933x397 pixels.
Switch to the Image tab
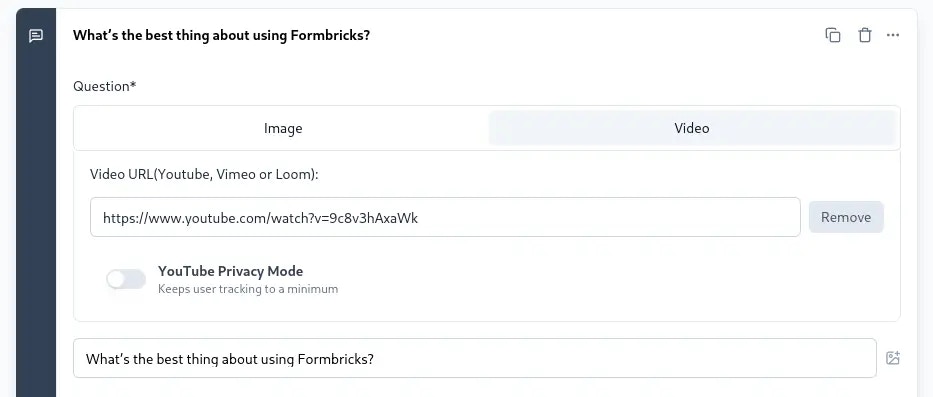283,128
